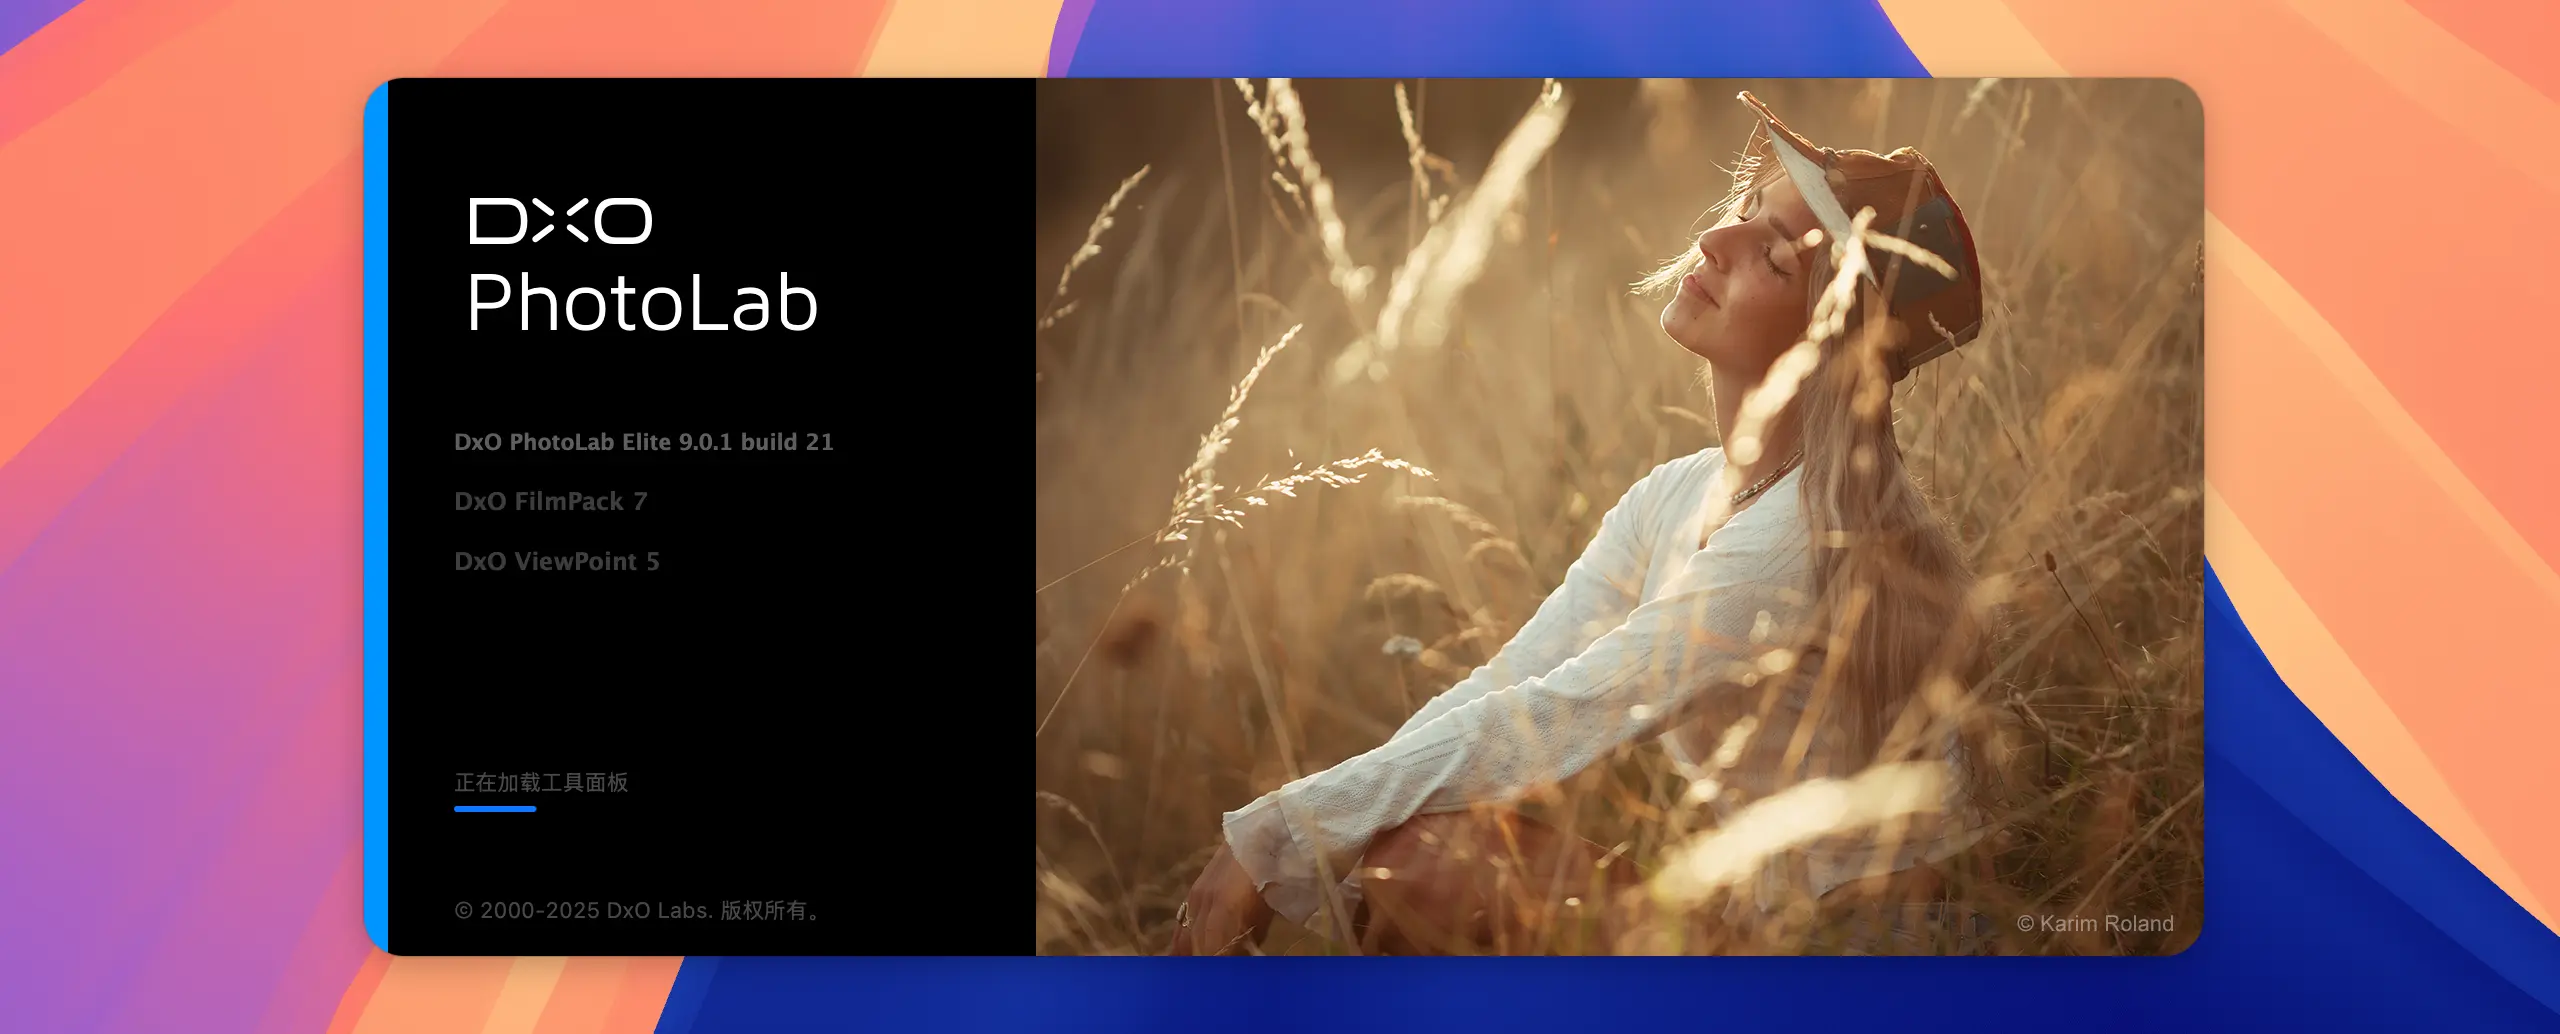Click the 正在加载工具面板 loading status text

coord(541,782)
